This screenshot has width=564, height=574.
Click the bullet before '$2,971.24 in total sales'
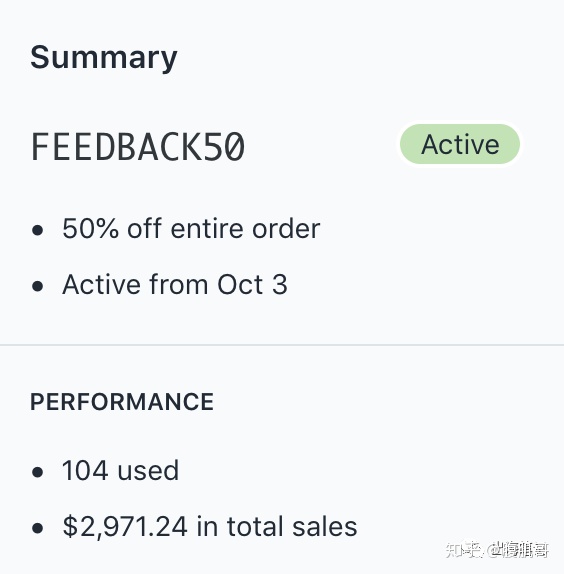pyautogui.click(x=37, y=528)
